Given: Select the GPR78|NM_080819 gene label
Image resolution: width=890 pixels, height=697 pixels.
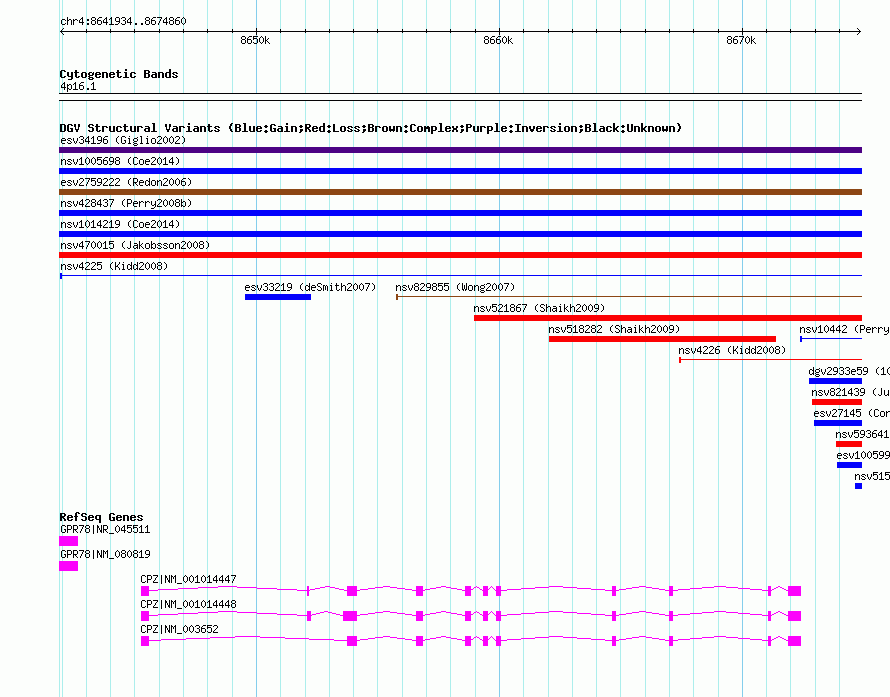Looking at the screenshot, I should 105,555.
